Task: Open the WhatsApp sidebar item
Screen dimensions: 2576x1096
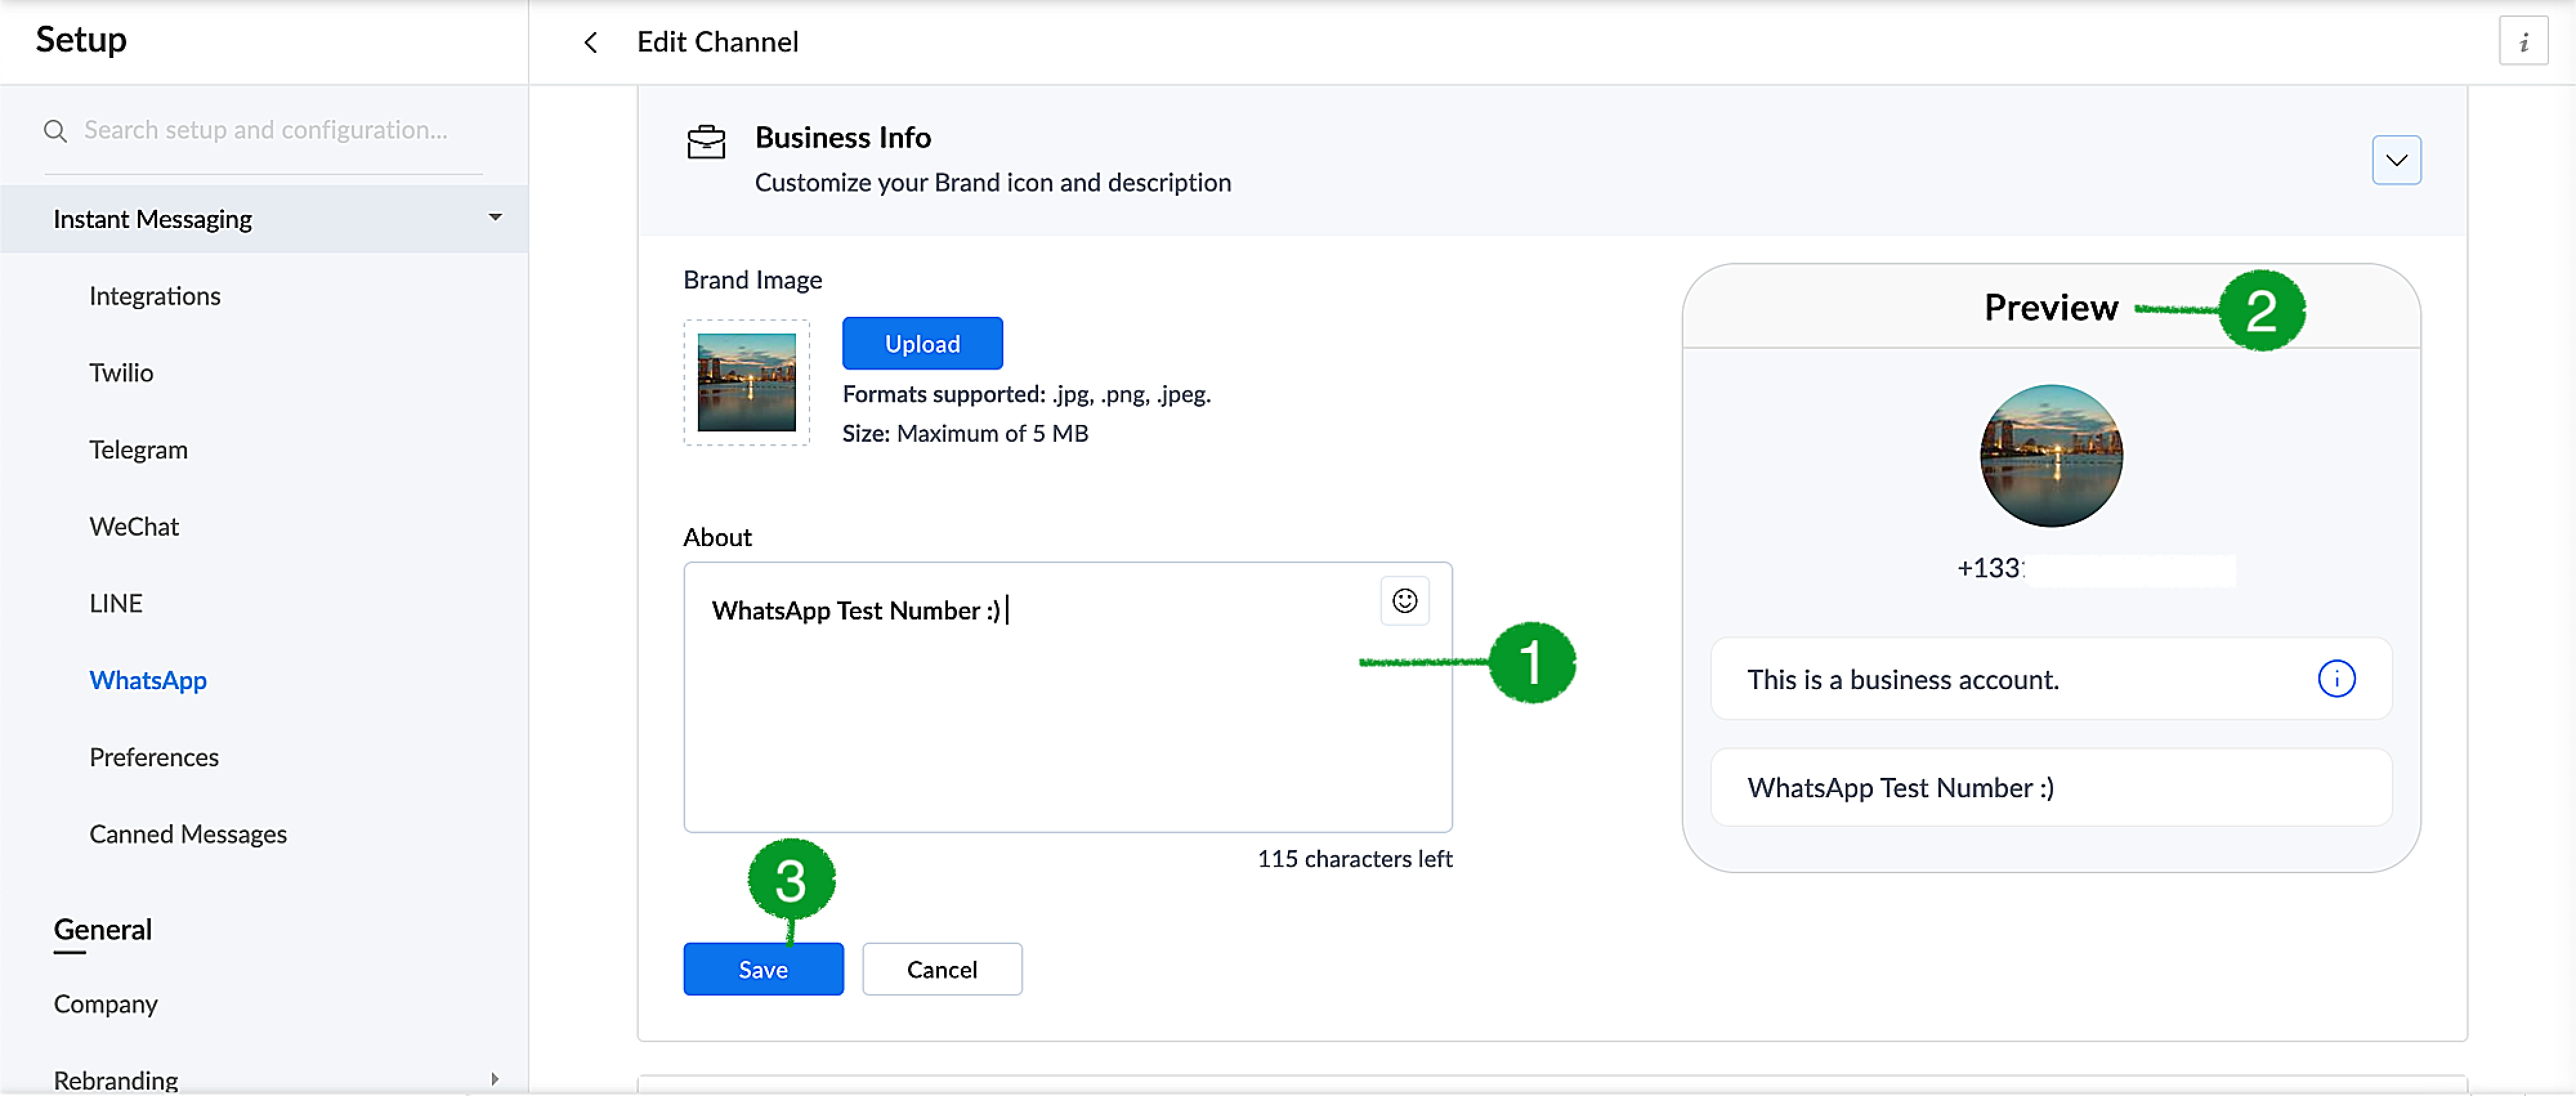Action: pyautogui.click(x=148, y=680)
